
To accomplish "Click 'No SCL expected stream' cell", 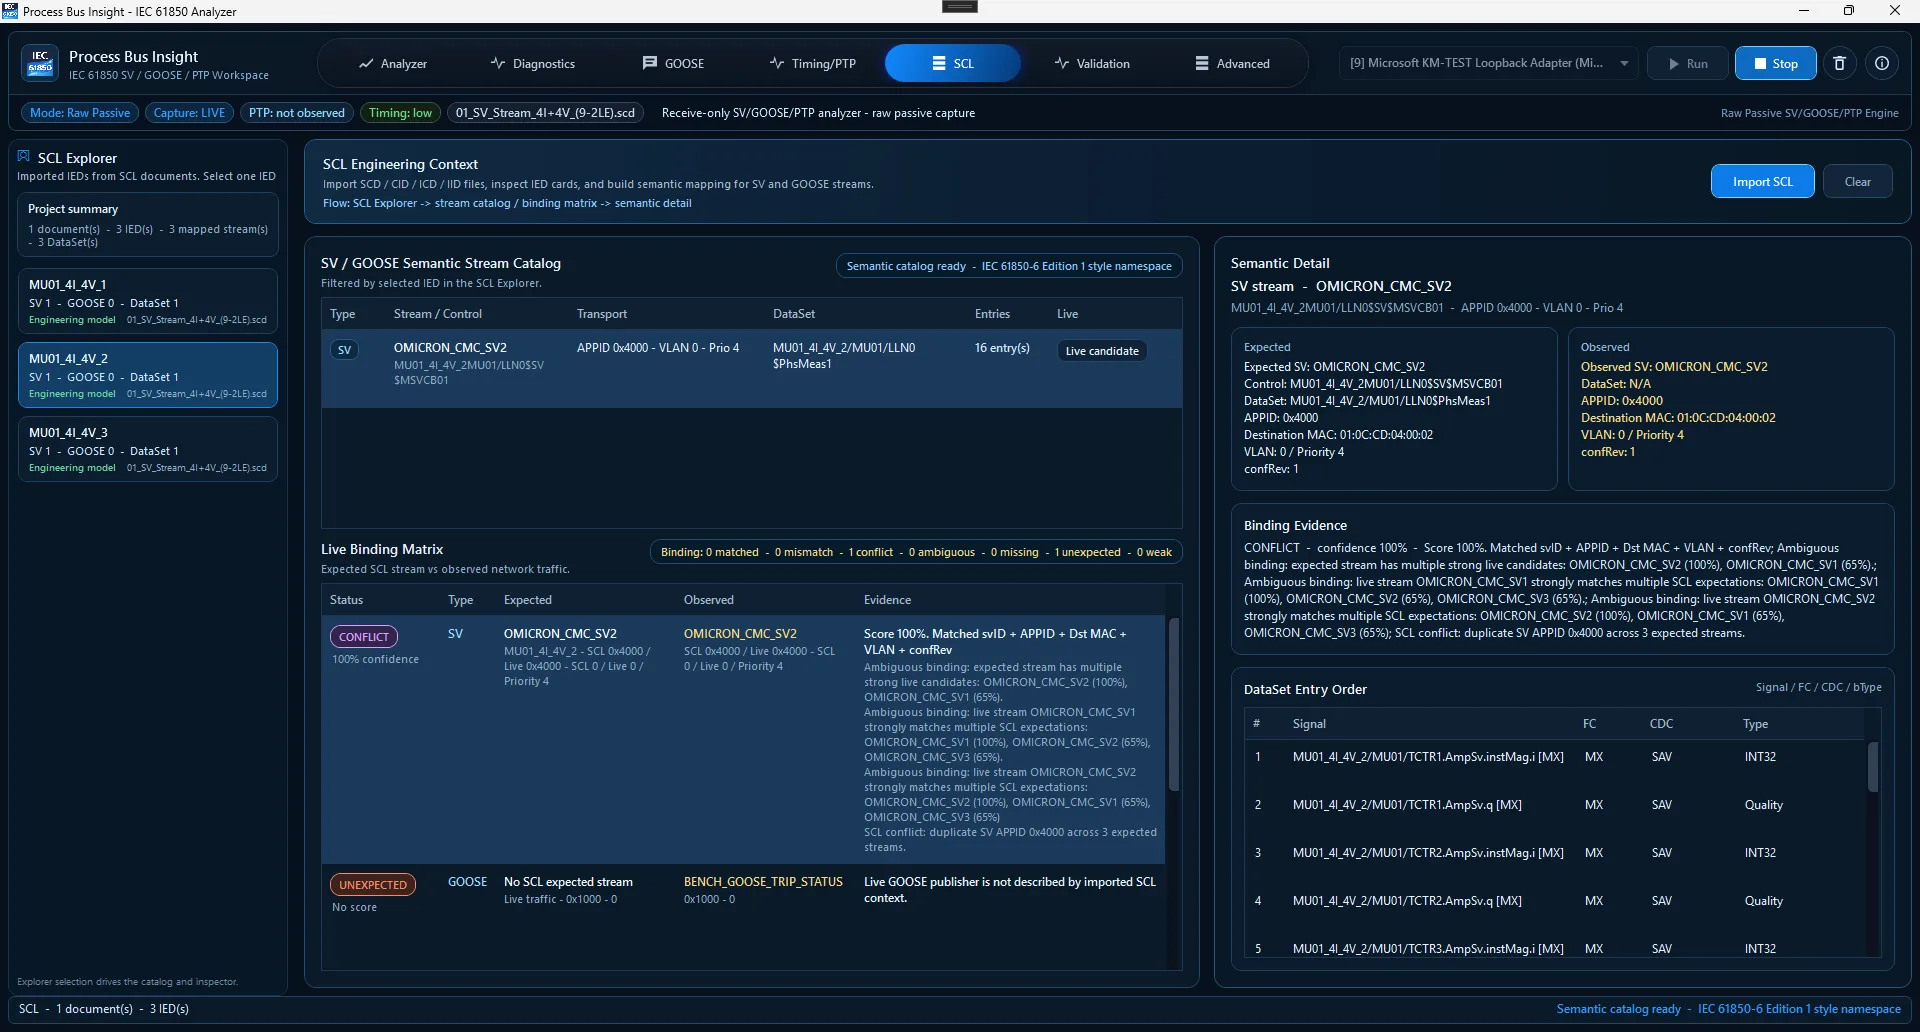I will coord(568,882).
